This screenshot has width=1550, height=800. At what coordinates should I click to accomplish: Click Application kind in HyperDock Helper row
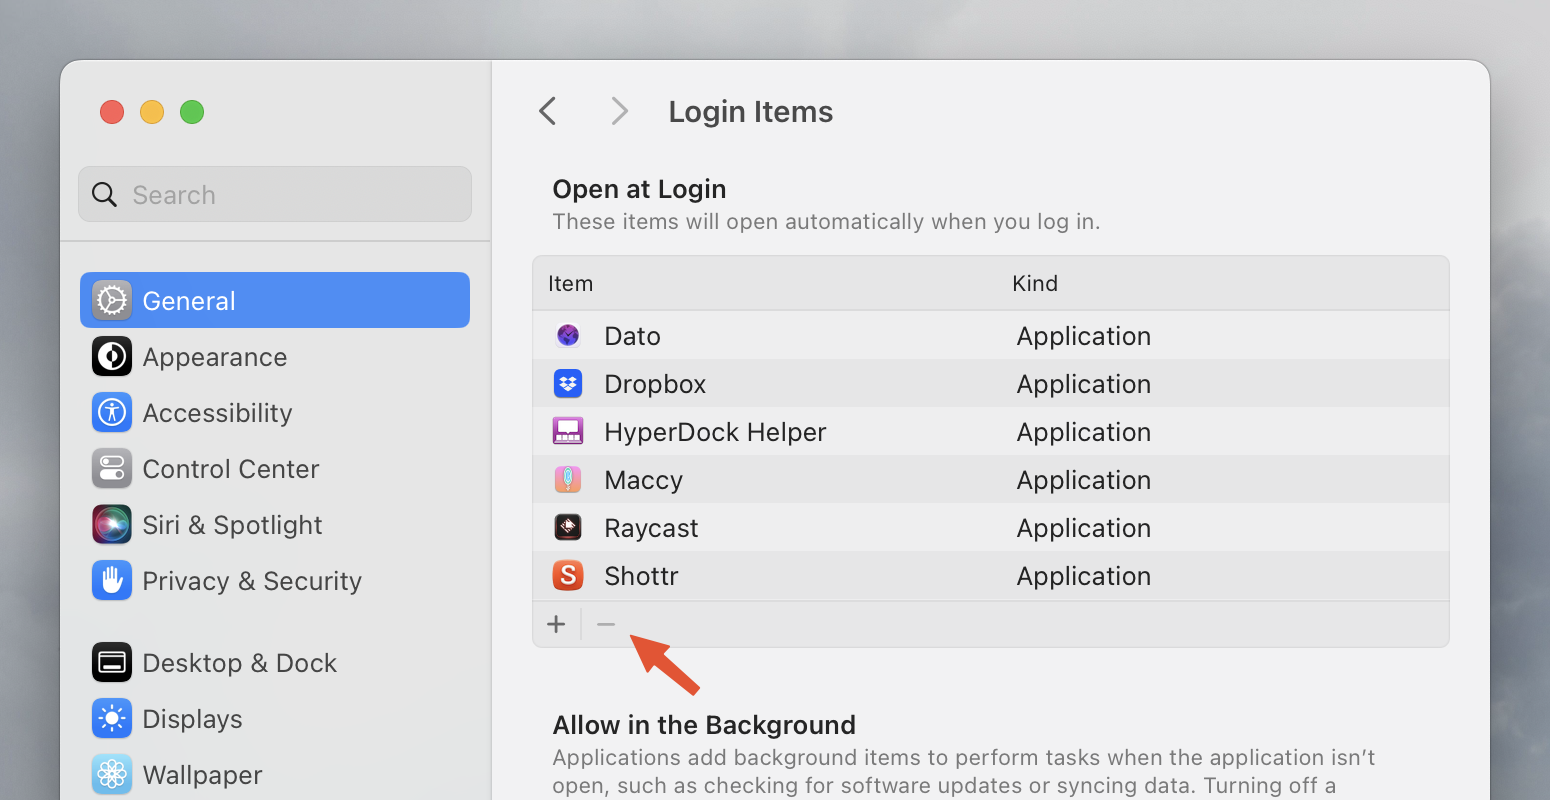point(1084,432)
